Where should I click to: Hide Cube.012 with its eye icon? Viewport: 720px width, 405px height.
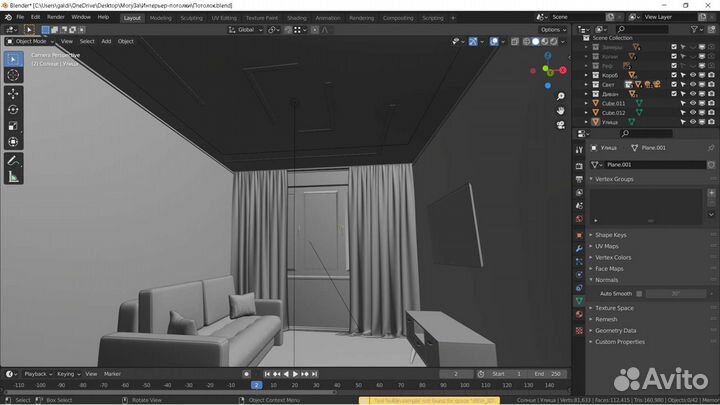click(x=692, y=112)
